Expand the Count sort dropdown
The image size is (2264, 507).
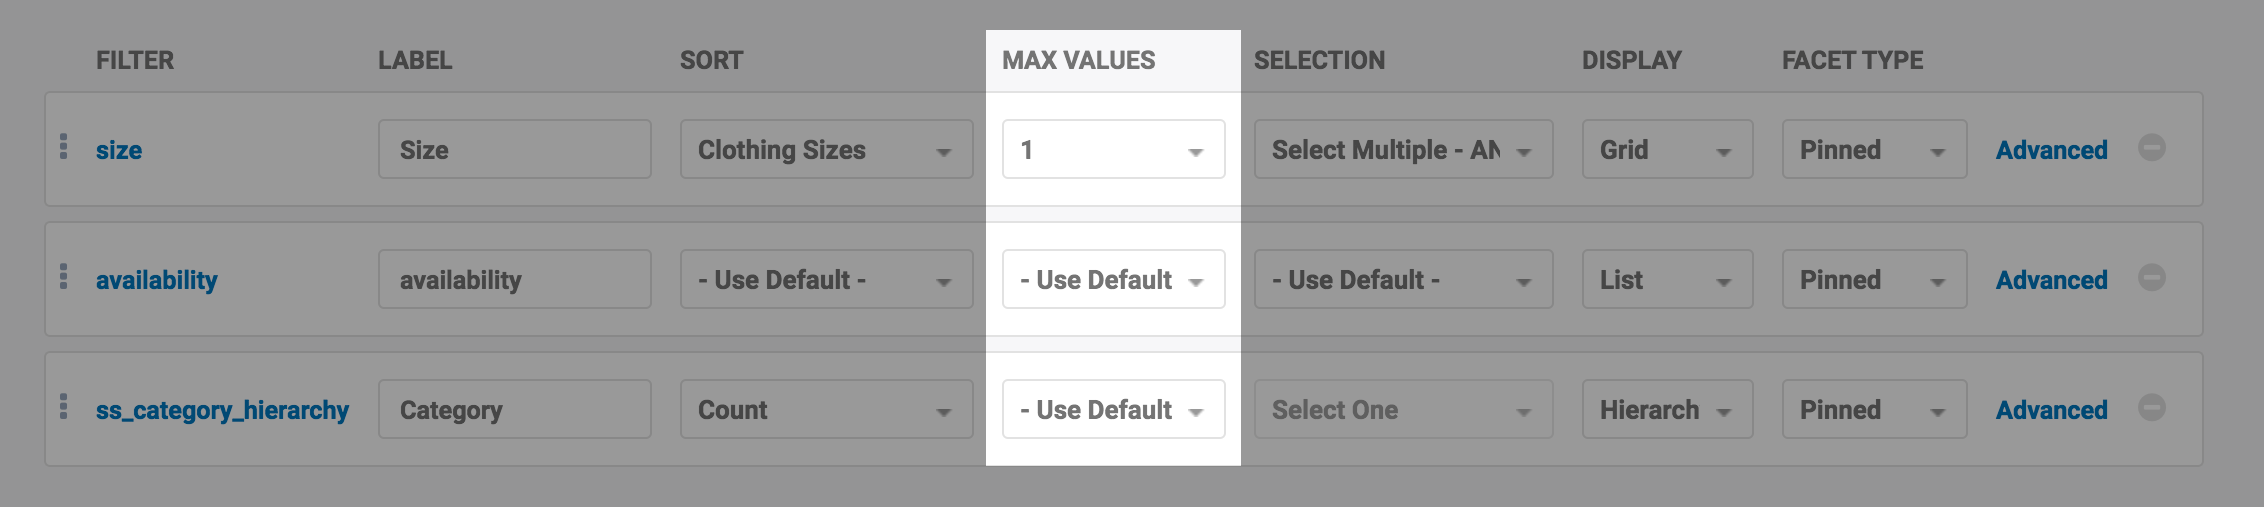(x=826, y=410)
